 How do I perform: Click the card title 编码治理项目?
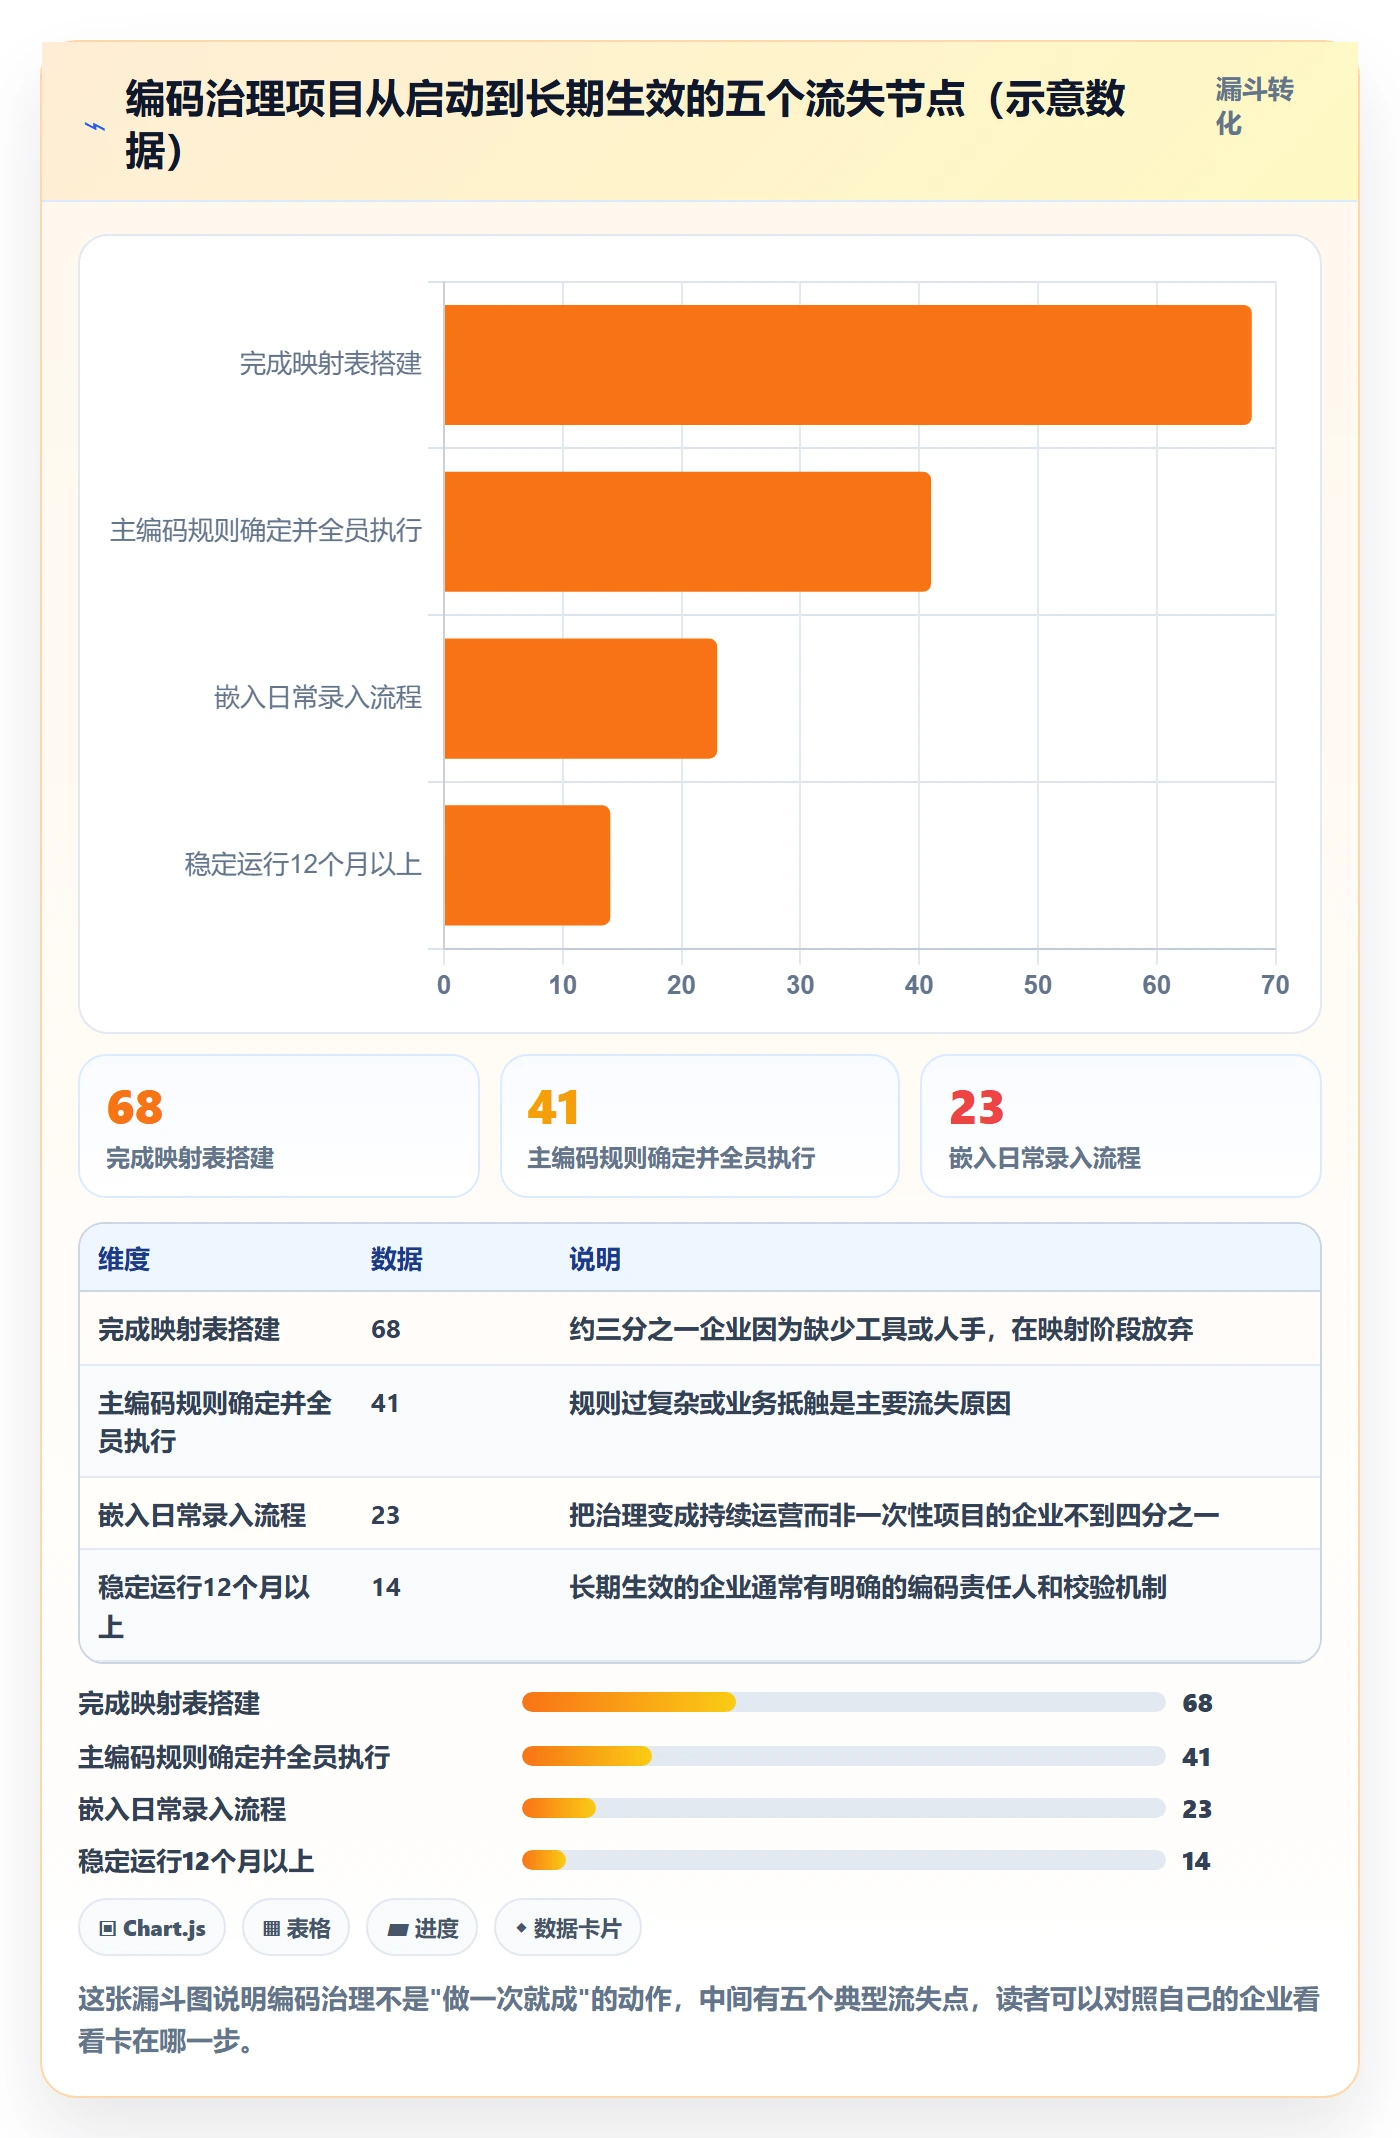tap(625, 125)
